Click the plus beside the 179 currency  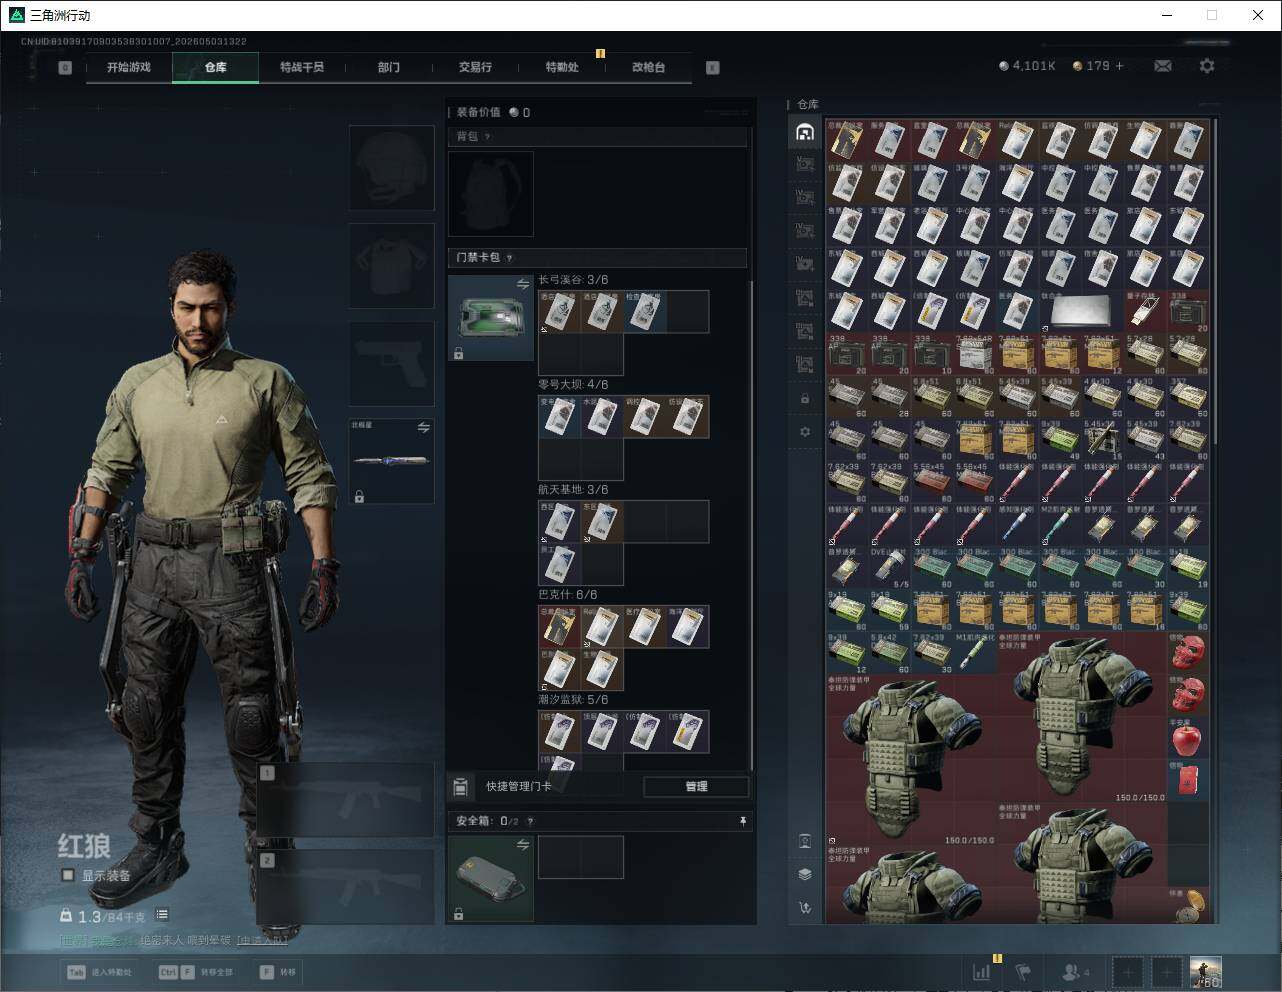click(x=1119, y=66)
